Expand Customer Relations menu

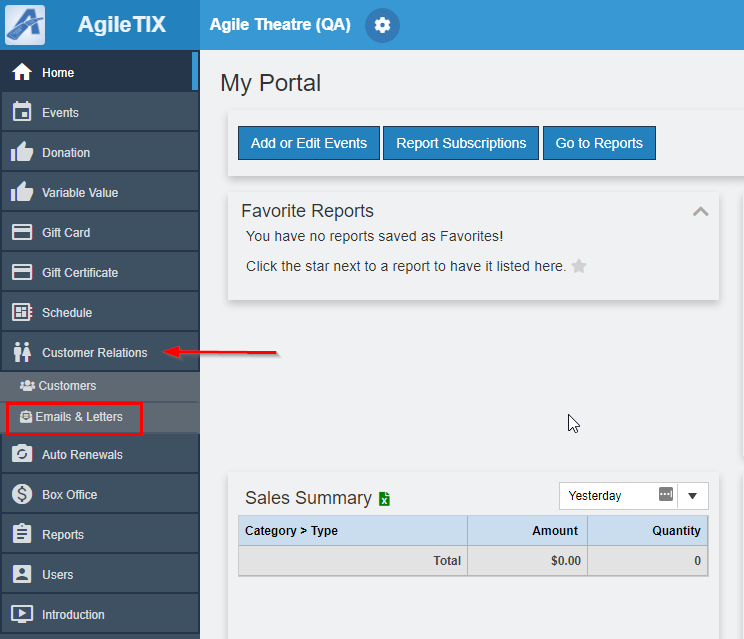[100, 352]
